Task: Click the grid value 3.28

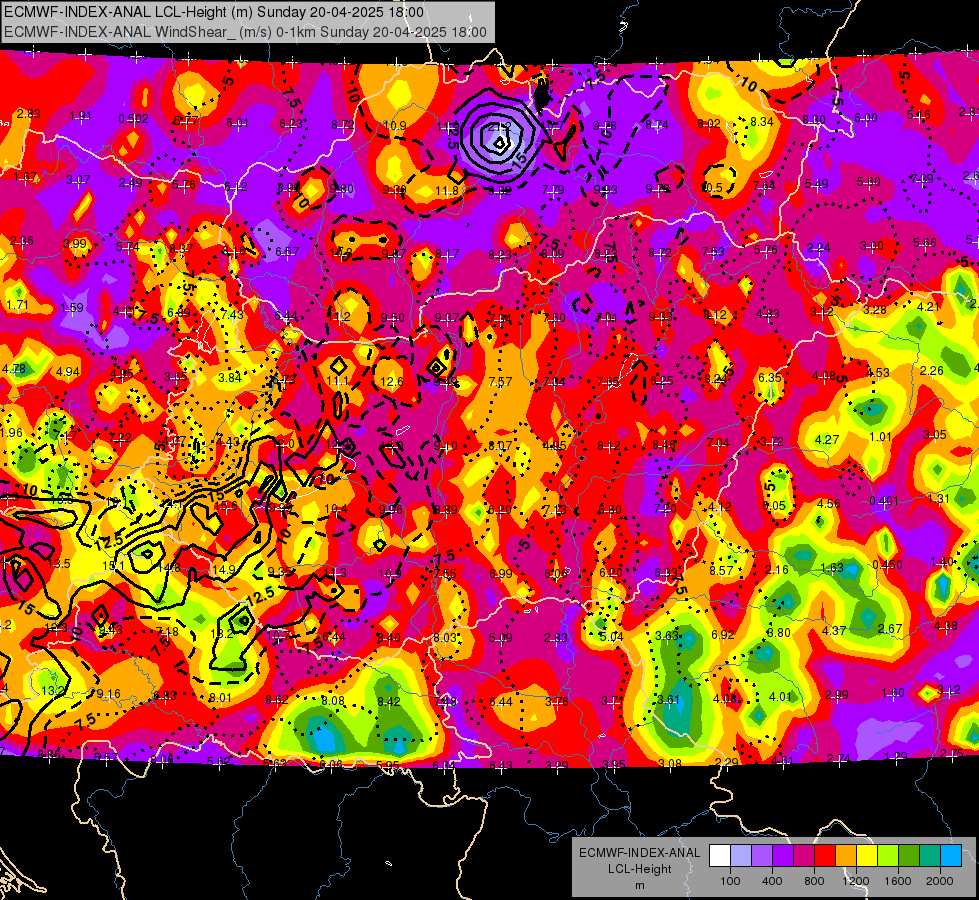Action: tap(875, 309)
